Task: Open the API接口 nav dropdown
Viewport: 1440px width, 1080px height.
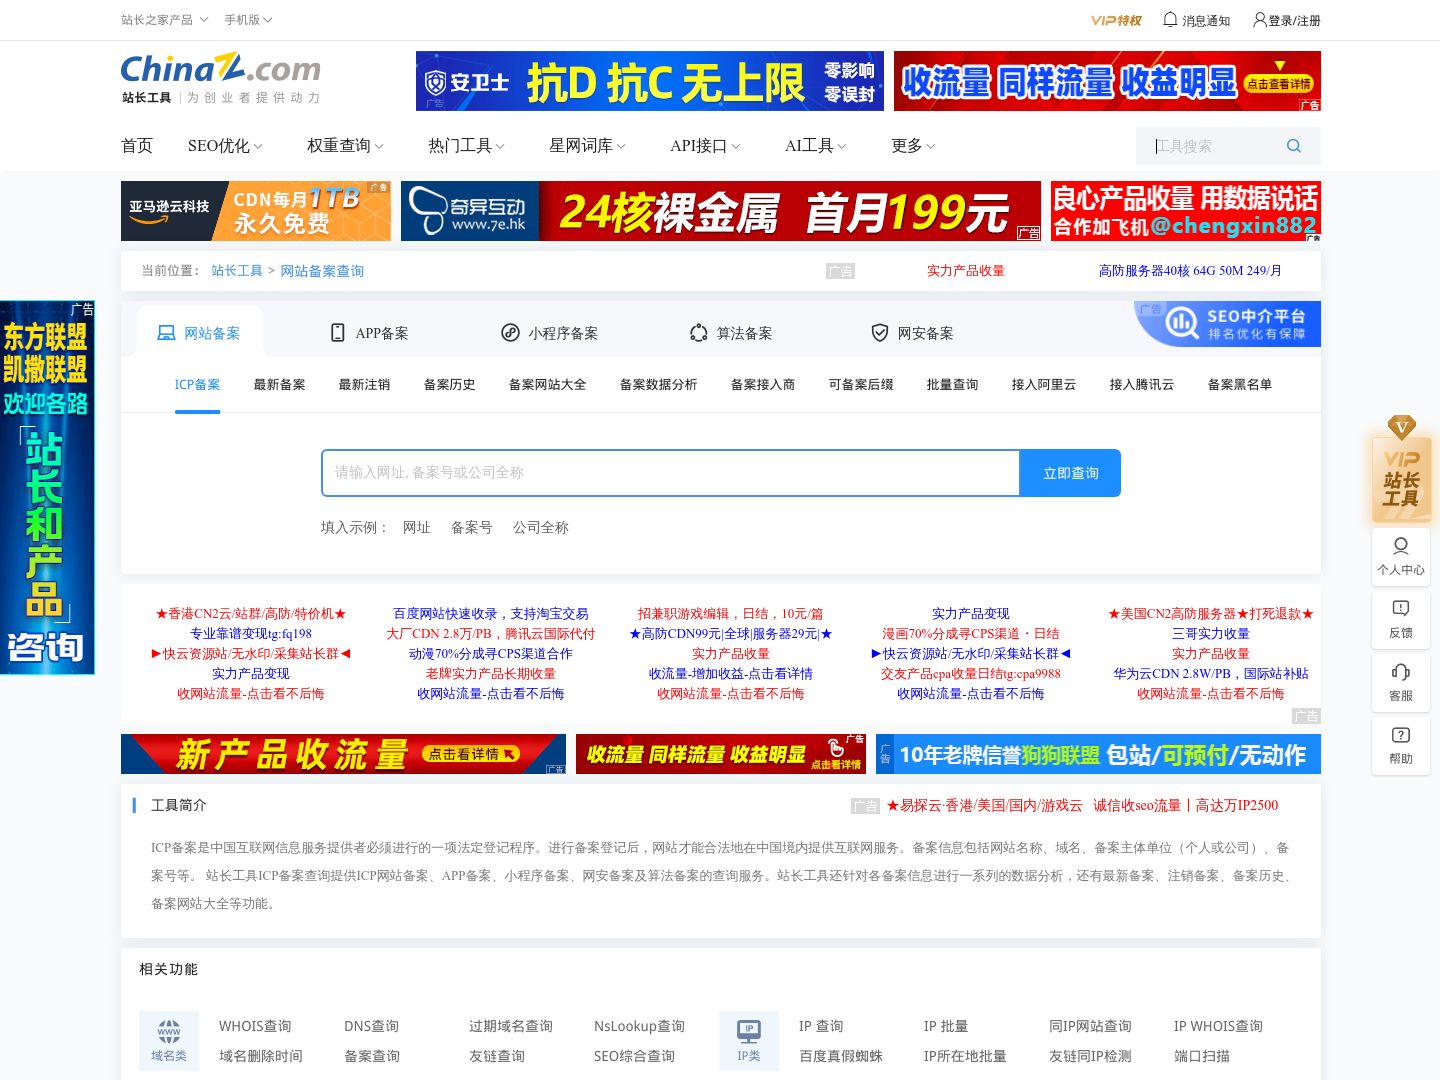Action: coord(705,146)
